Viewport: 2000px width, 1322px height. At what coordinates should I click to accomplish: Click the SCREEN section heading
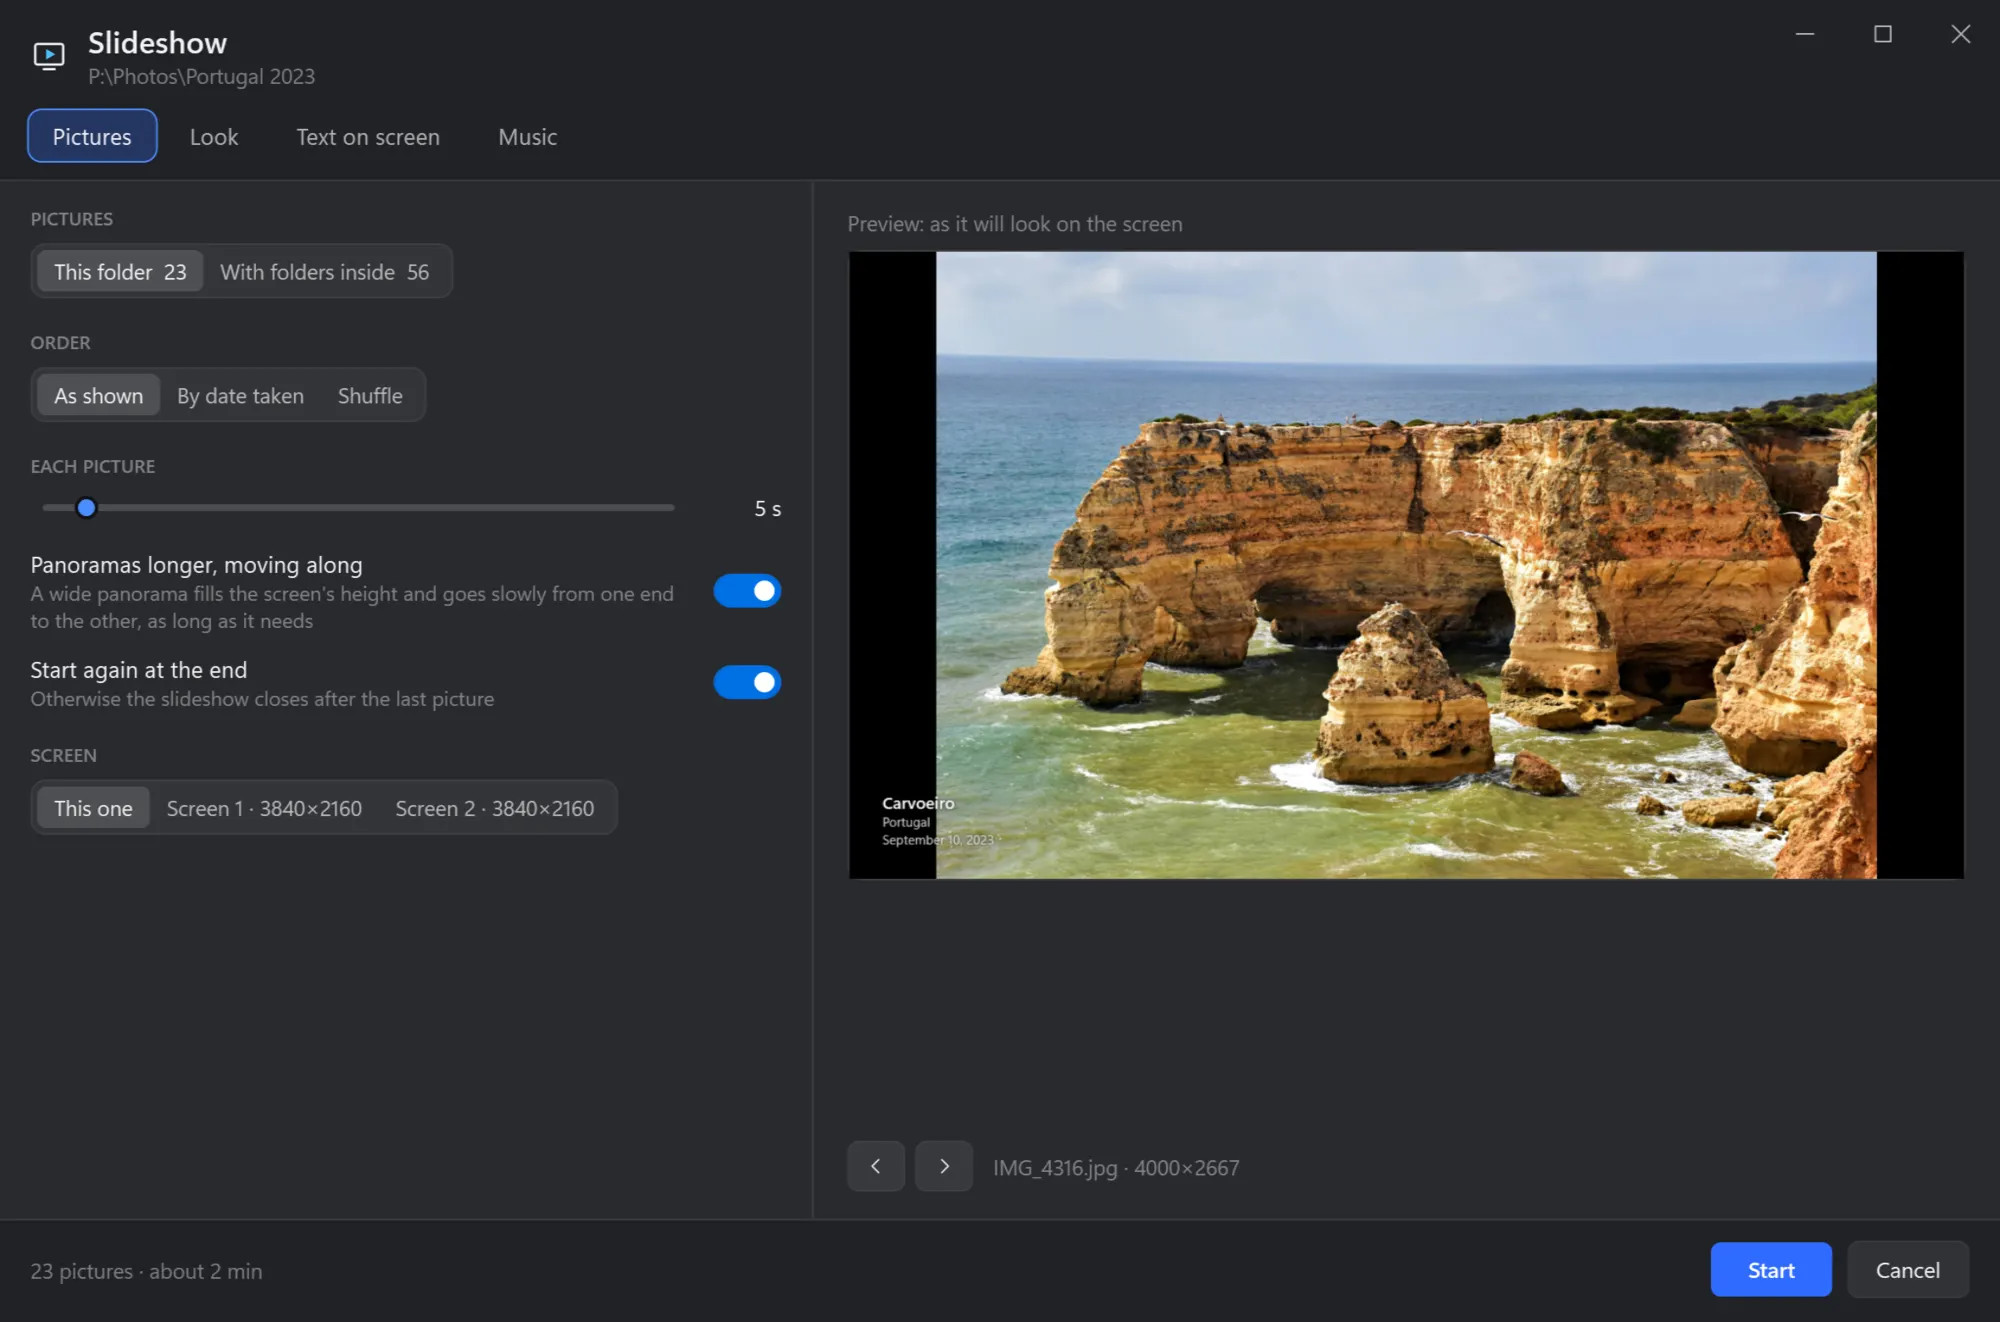[64, 756]
